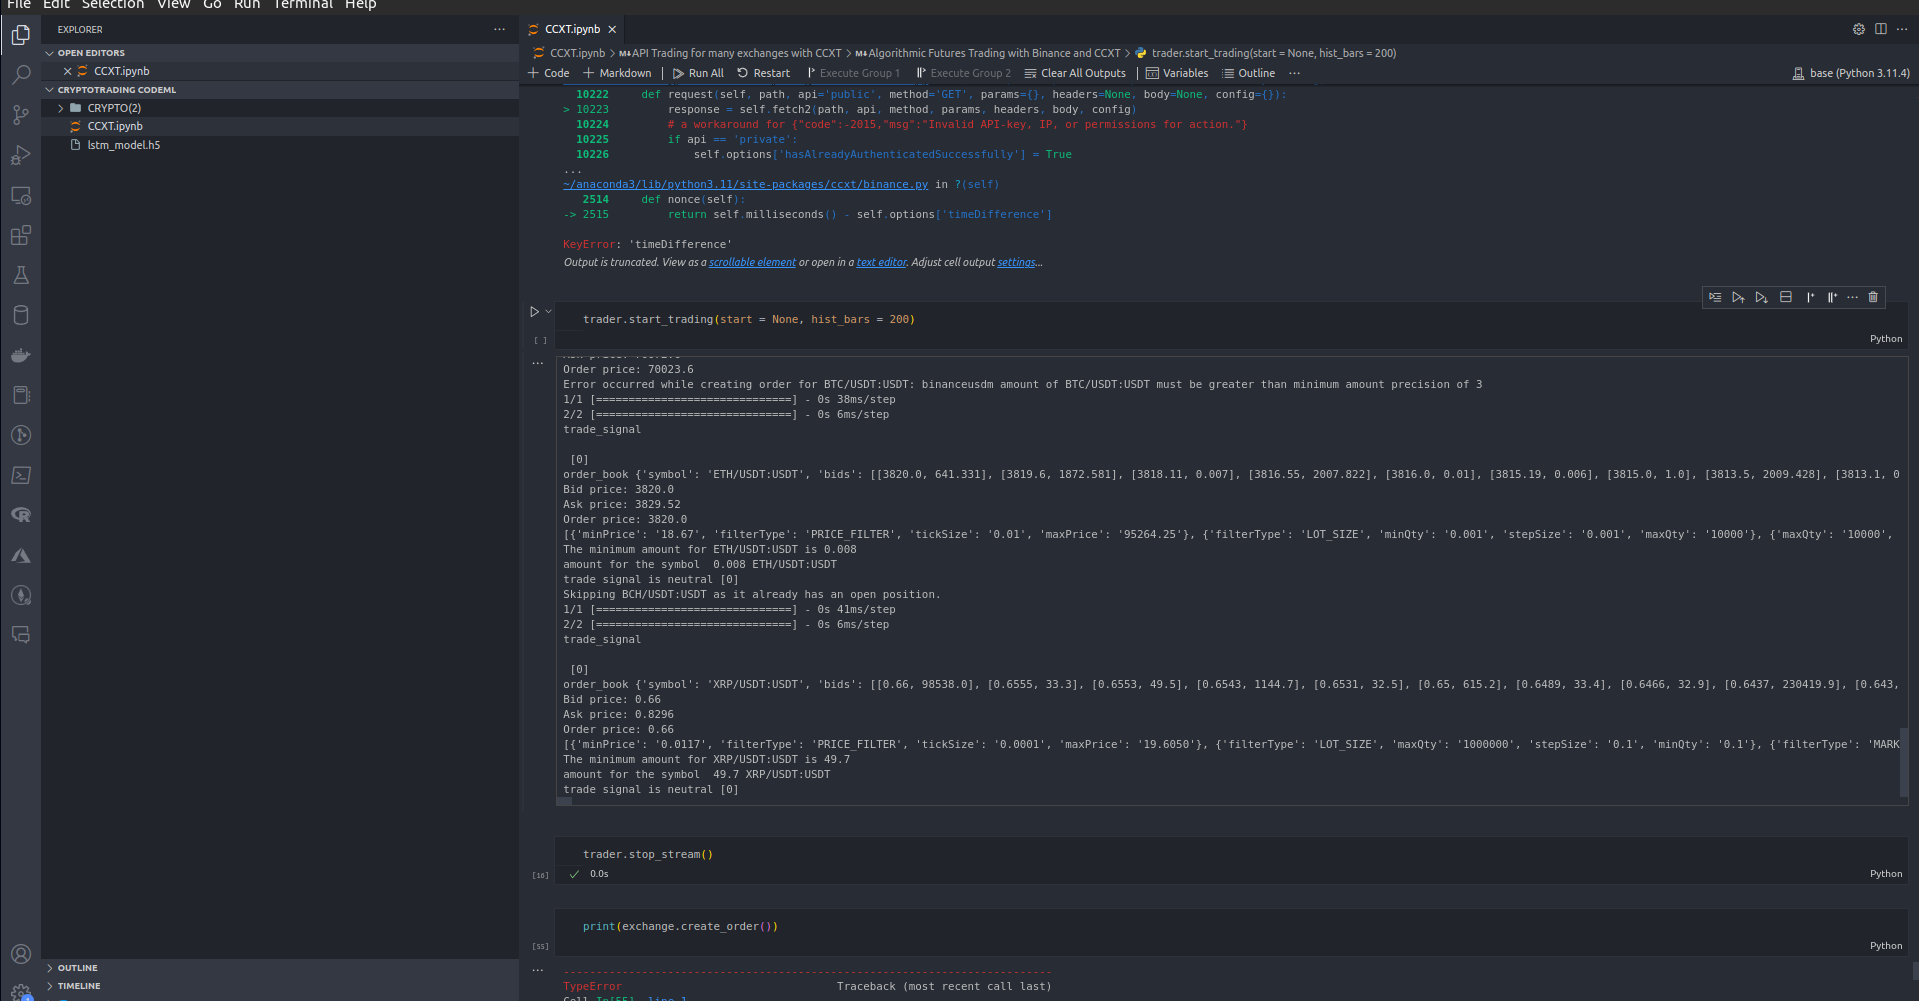
Task: Open Source Control view
Action: click(20, 115)
